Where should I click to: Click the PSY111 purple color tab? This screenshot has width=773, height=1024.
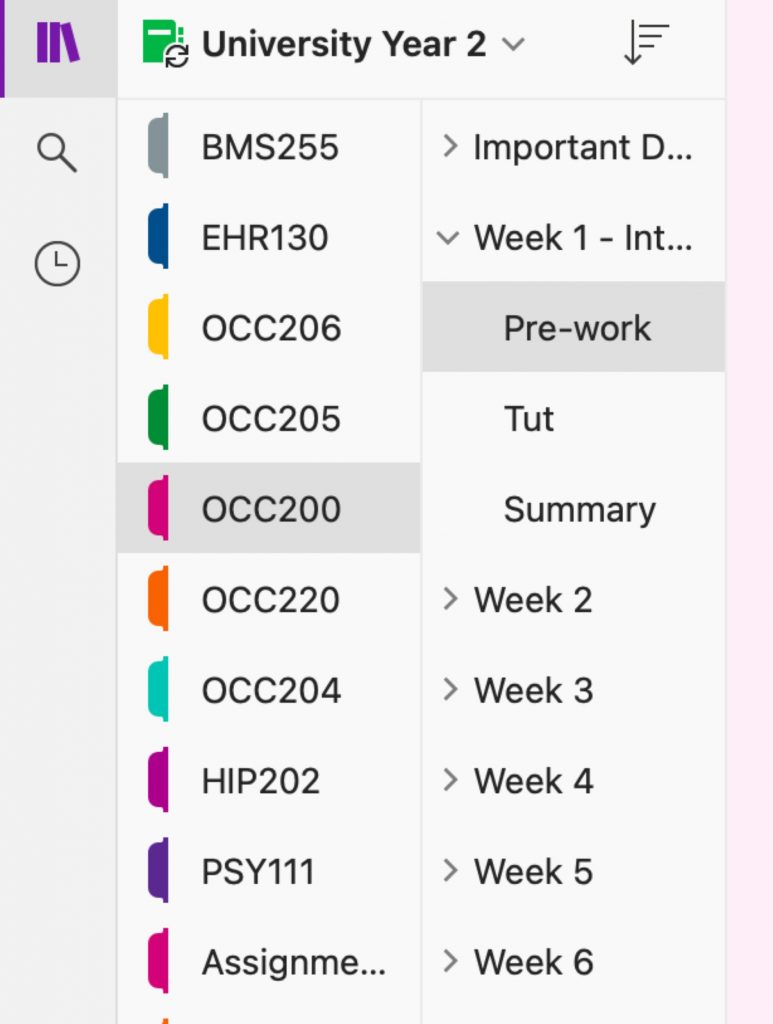coord(158,871)
